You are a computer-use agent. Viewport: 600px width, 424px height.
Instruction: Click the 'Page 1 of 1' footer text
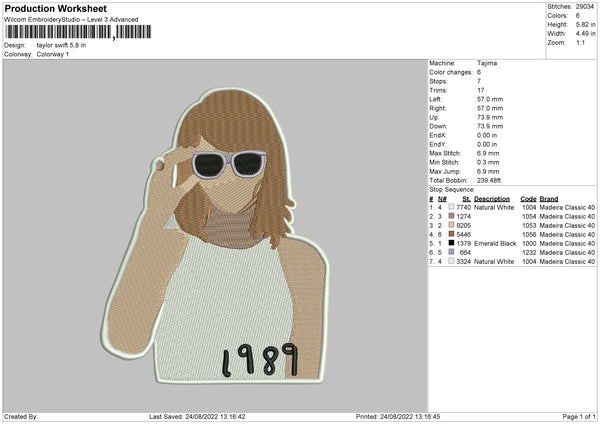(x=579, y=416)
